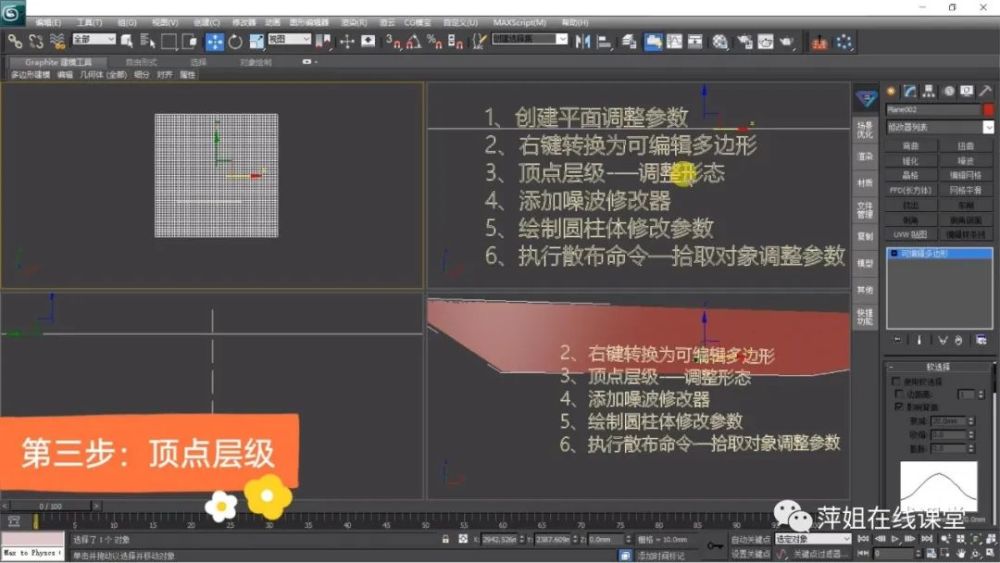Click the Align tool icon
This screenshot has width=1000, height=563.
click(x=603, y=42)
